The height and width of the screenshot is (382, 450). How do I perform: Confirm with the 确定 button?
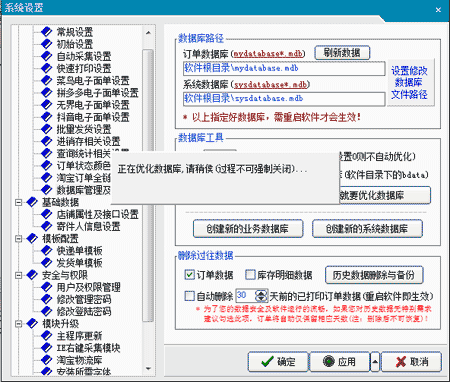point(278,362)
